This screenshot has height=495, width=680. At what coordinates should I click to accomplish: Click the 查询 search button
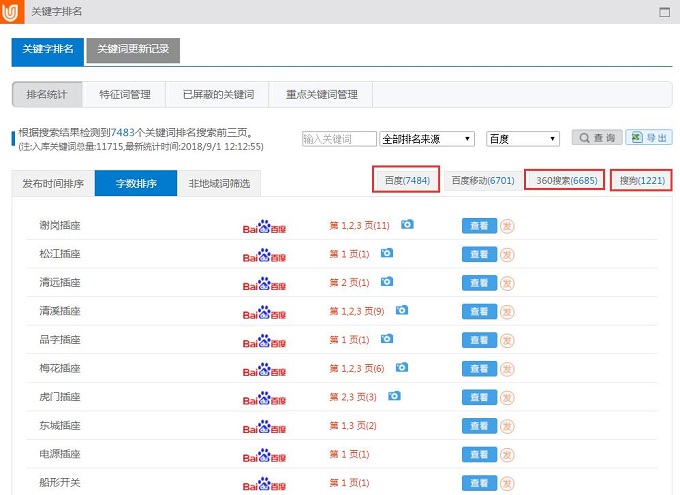point(597,138)
